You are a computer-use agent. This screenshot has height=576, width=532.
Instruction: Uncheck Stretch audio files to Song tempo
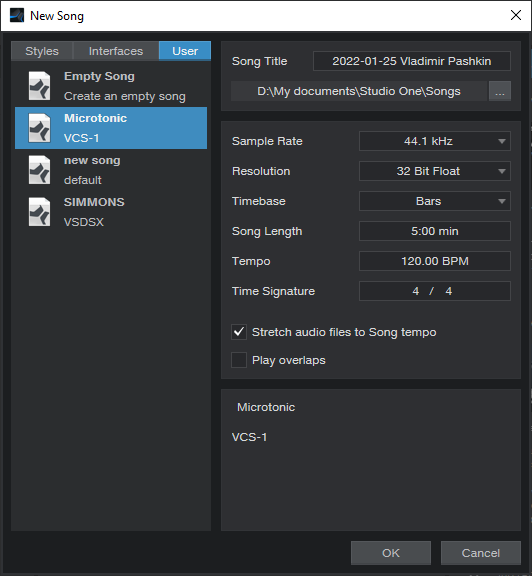pyautogui.click(x=239, y=332)
